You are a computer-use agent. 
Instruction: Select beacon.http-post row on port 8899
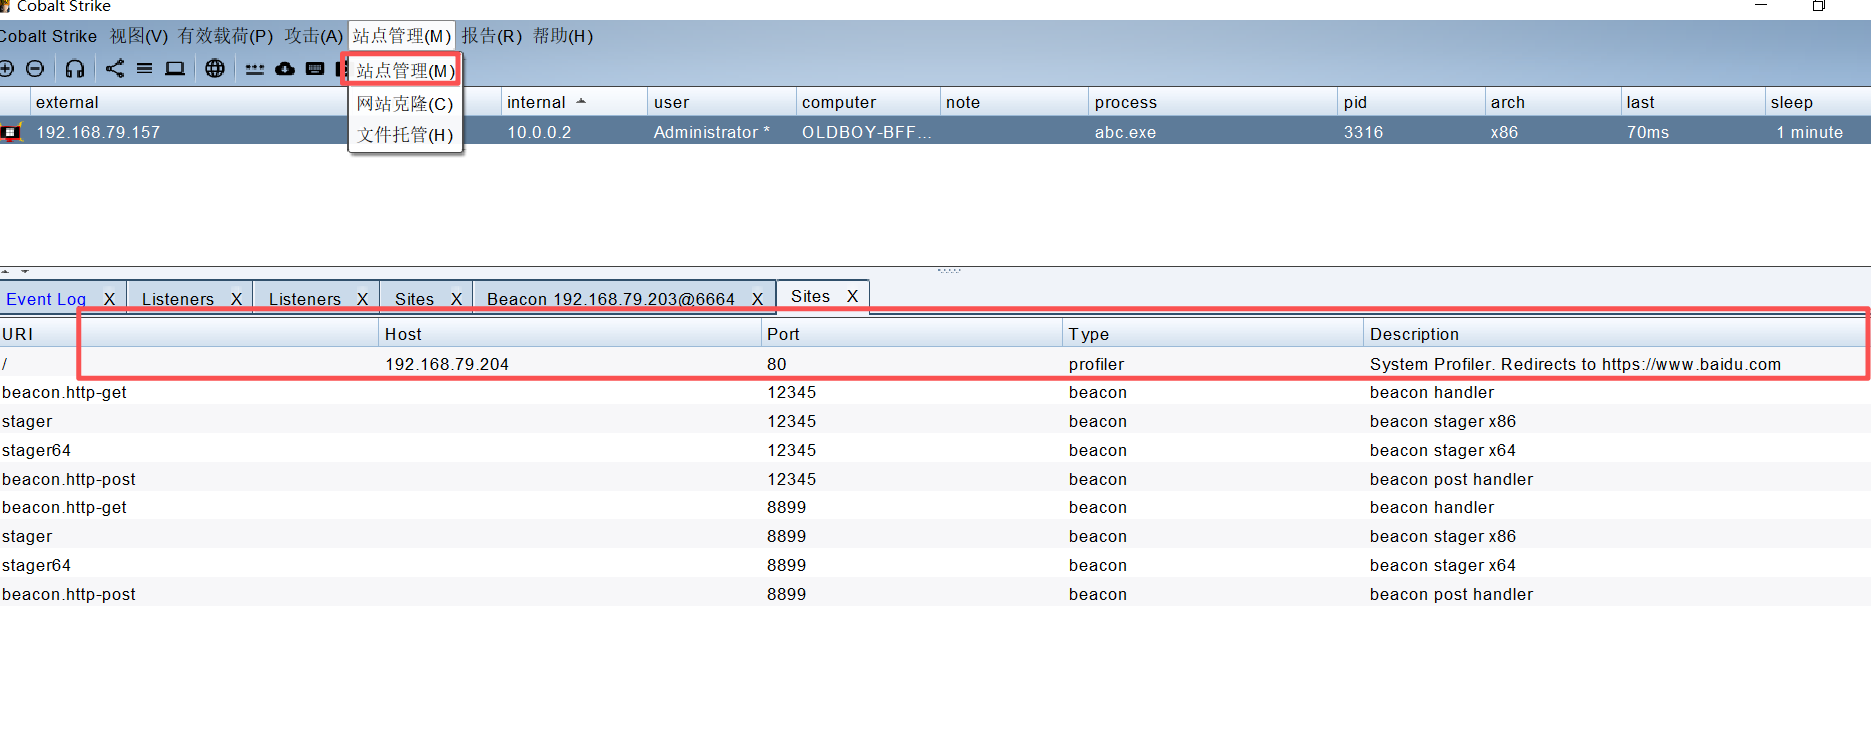click(935, 595)
